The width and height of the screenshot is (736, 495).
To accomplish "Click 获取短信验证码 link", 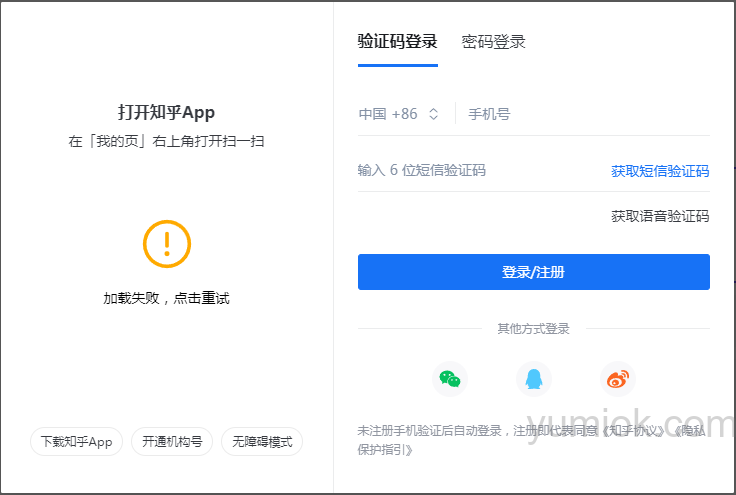I will (x=660, y=171).
